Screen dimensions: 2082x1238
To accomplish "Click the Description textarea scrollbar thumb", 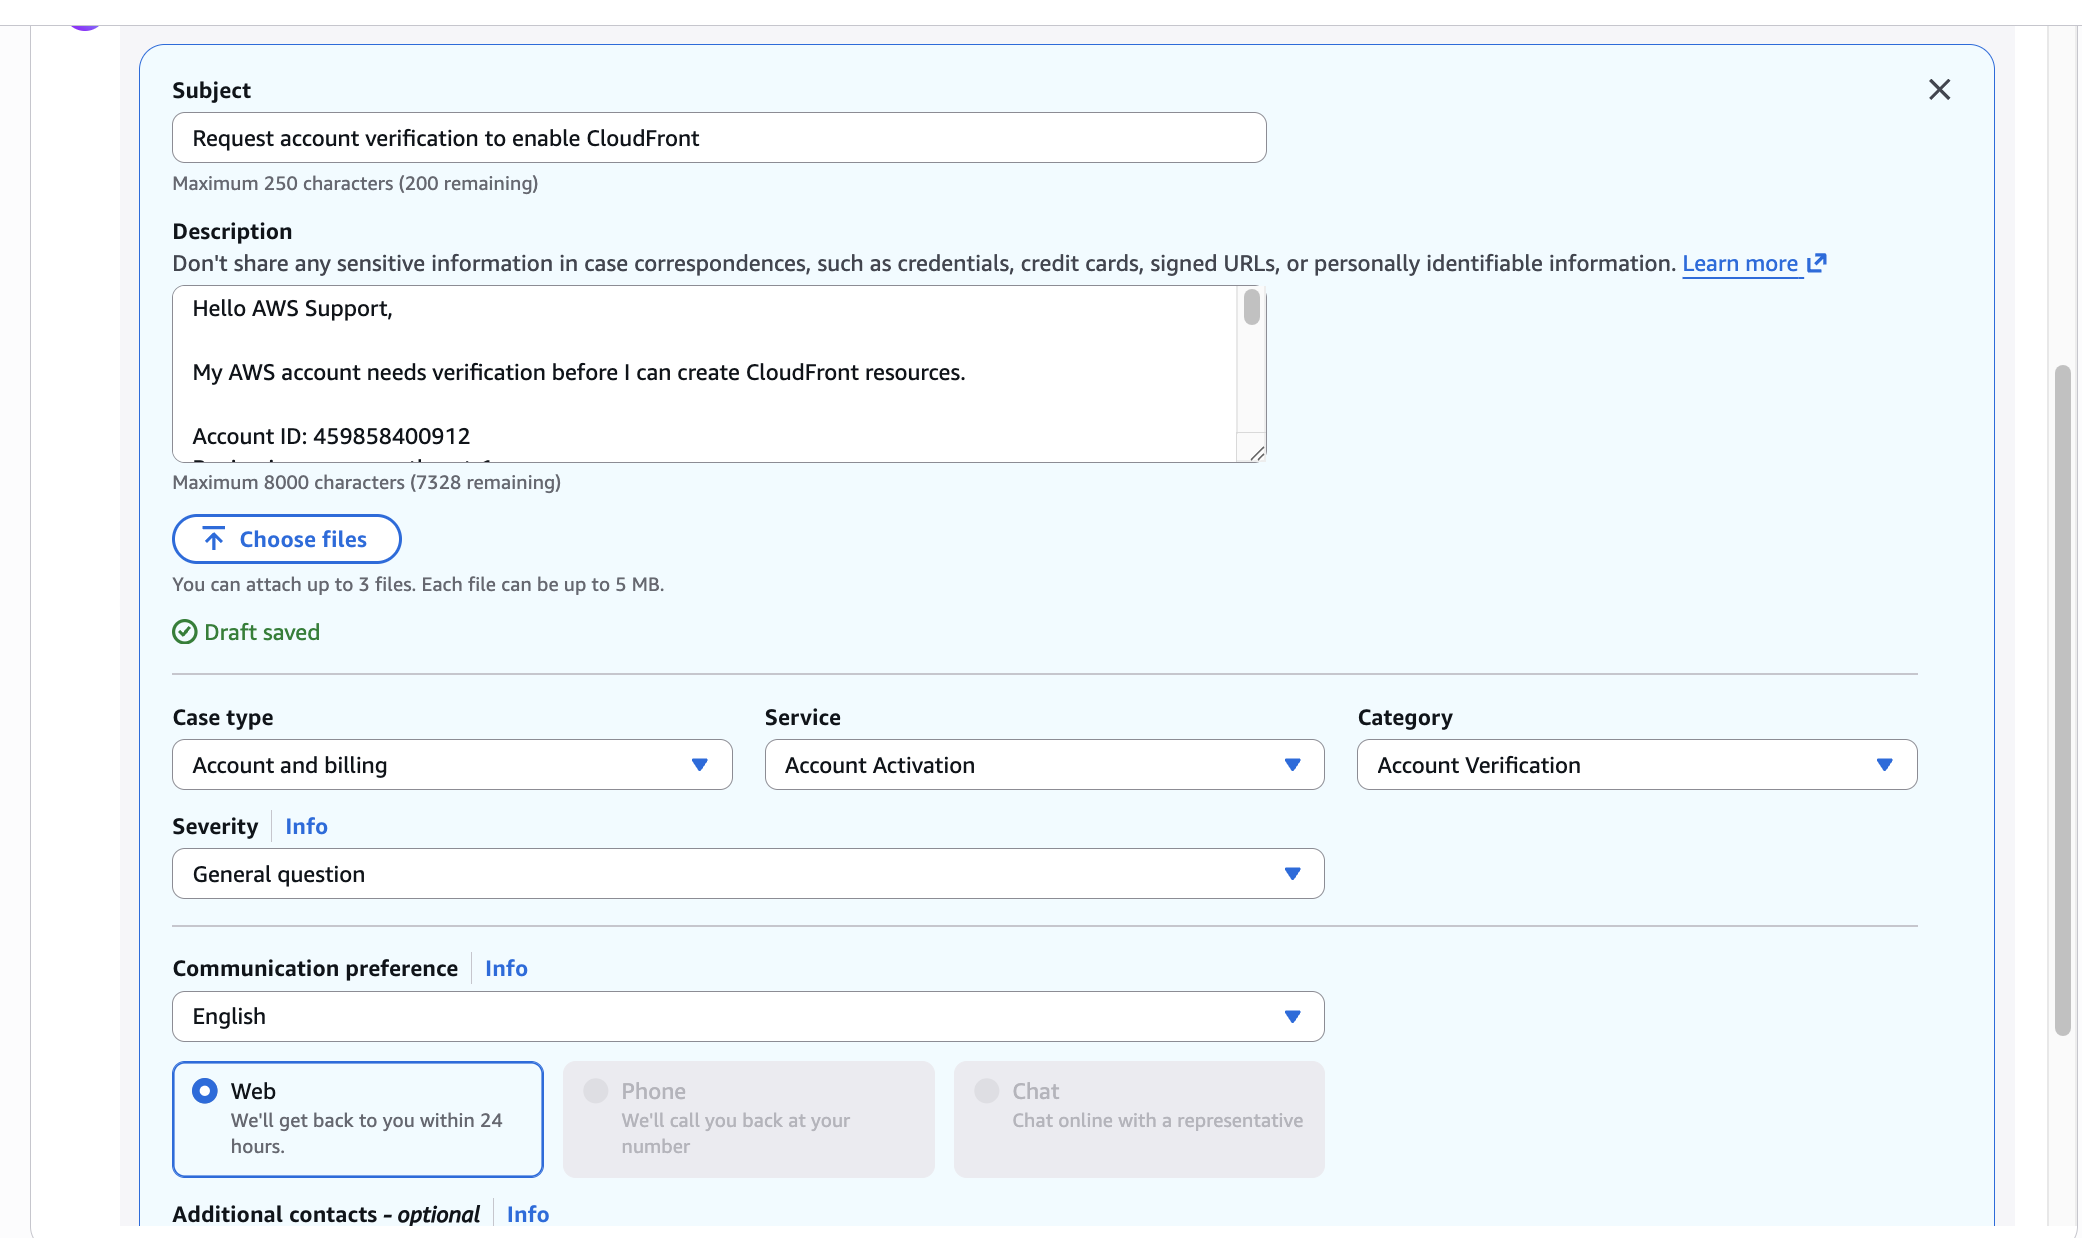I will (1252, 307).
